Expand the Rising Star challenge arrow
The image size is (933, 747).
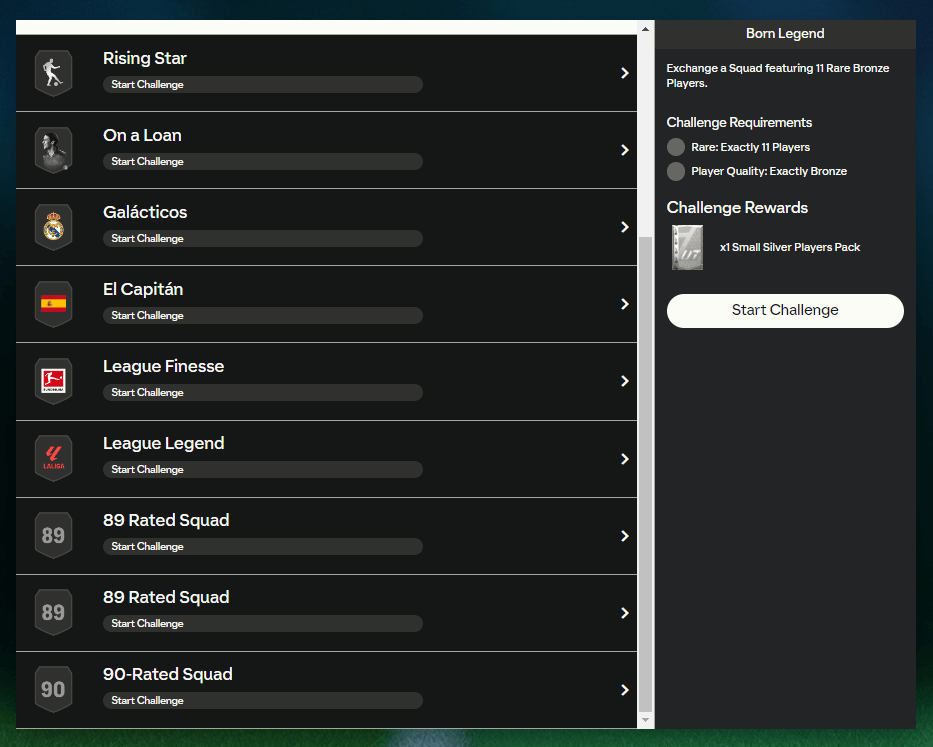[624, 73]
